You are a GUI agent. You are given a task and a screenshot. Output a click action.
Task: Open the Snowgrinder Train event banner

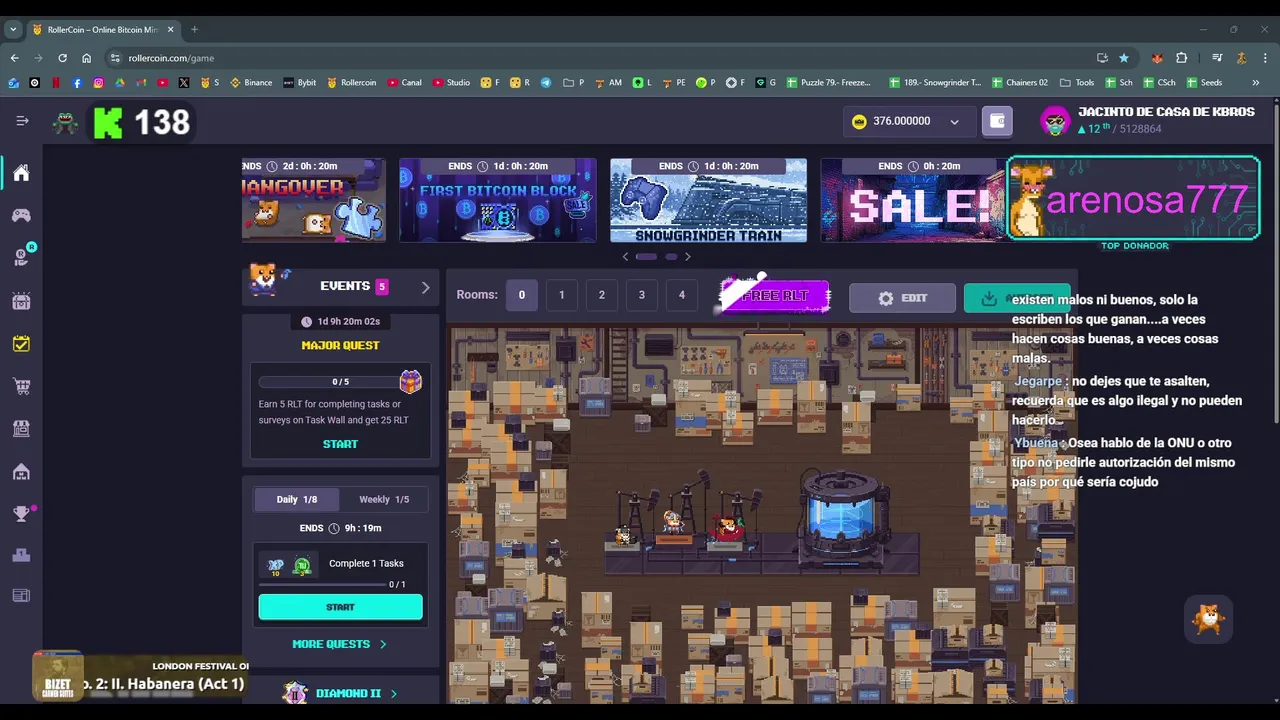click(708, 200)
